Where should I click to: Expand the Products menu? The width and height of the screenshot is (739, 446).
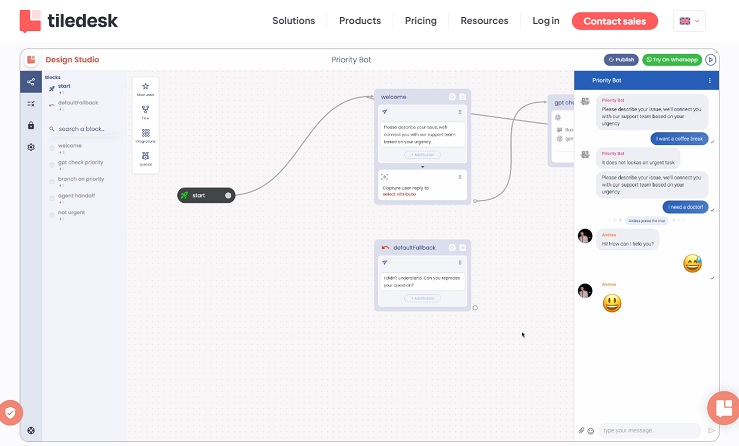[x=359, y=20]
